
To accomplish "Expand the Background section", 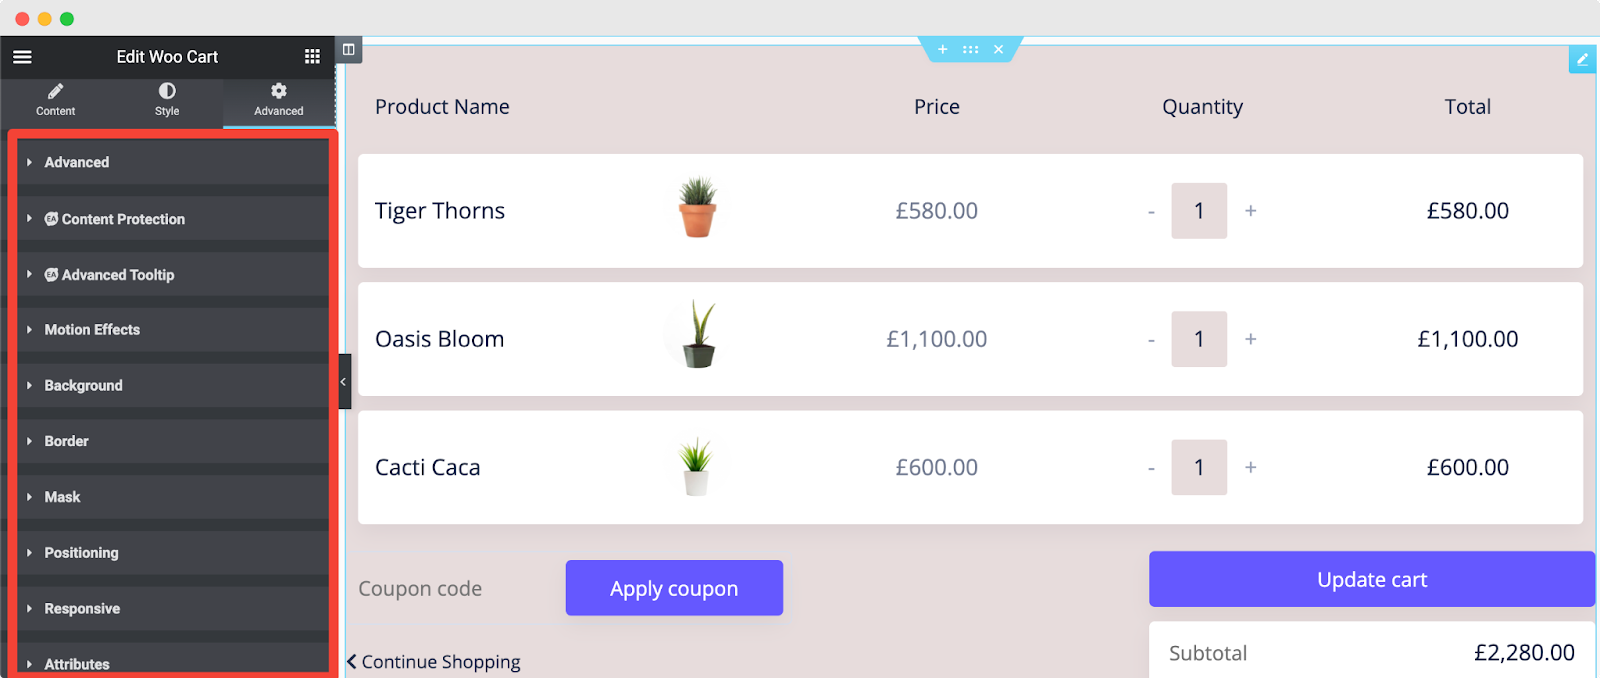I will point(83,385).
